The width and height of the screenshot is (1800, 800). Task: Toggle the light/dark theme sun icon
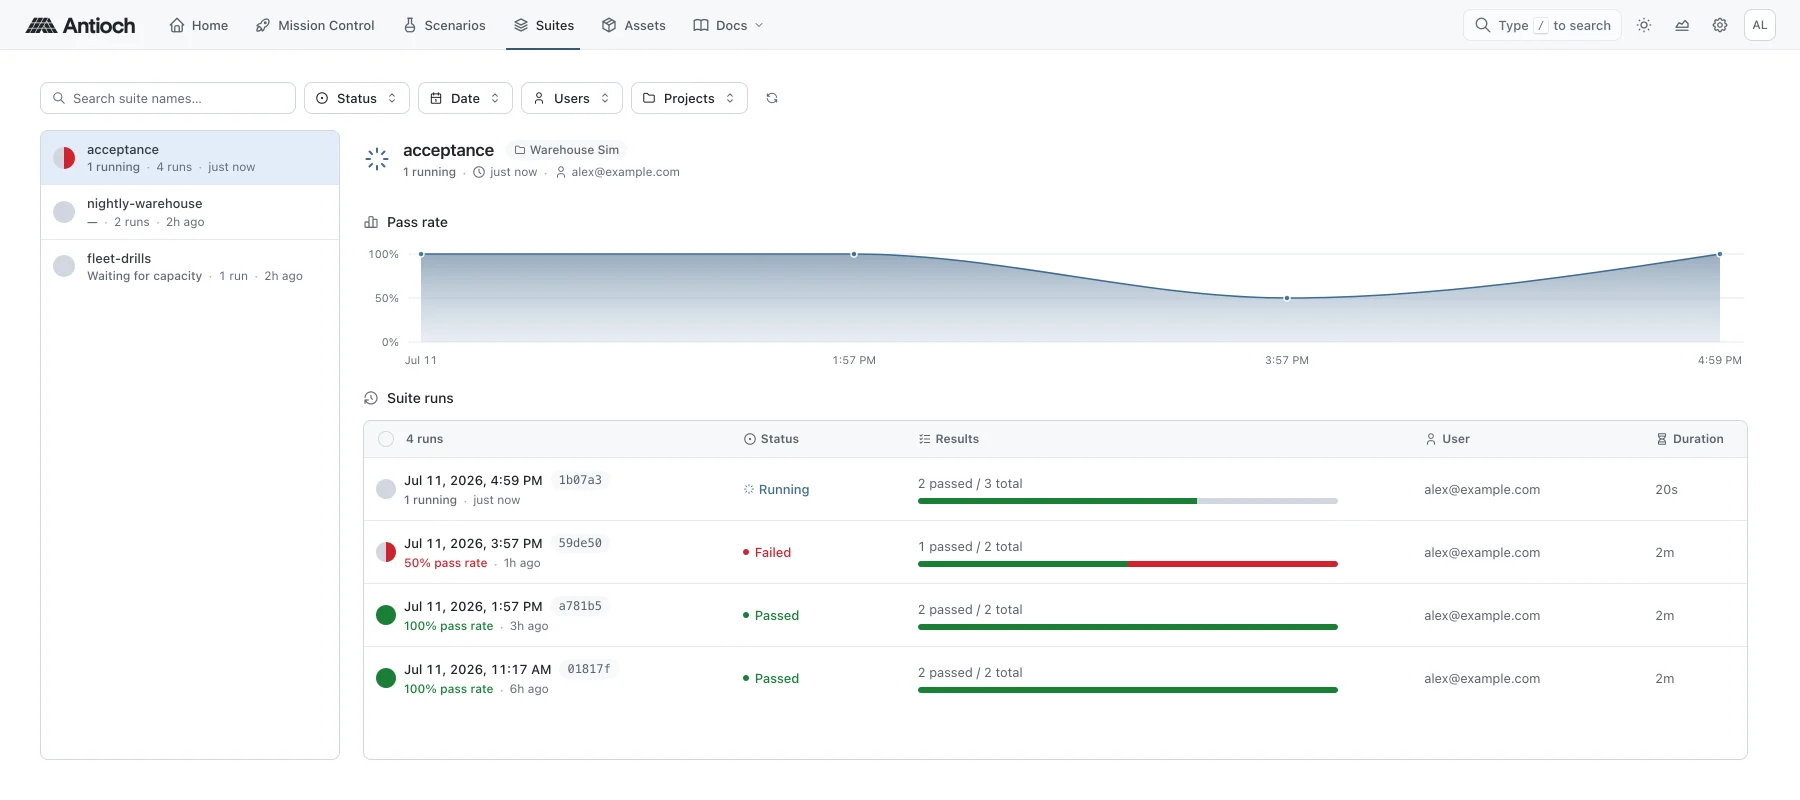pos(1644,25)
